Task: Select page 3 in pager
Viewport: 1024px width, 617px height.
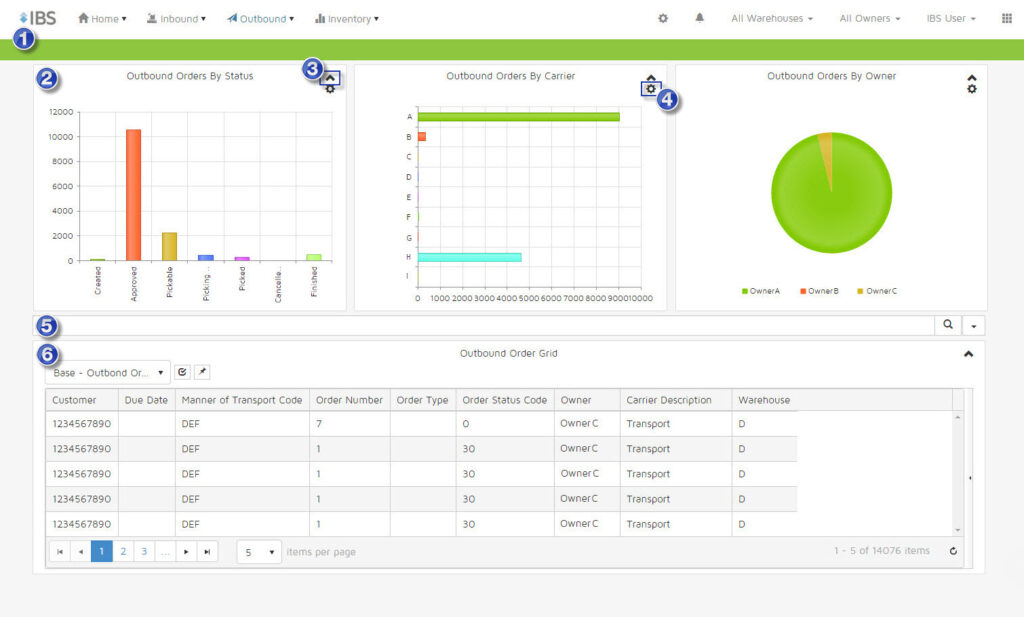Action: pyautogui.click(x=144, y=552)
